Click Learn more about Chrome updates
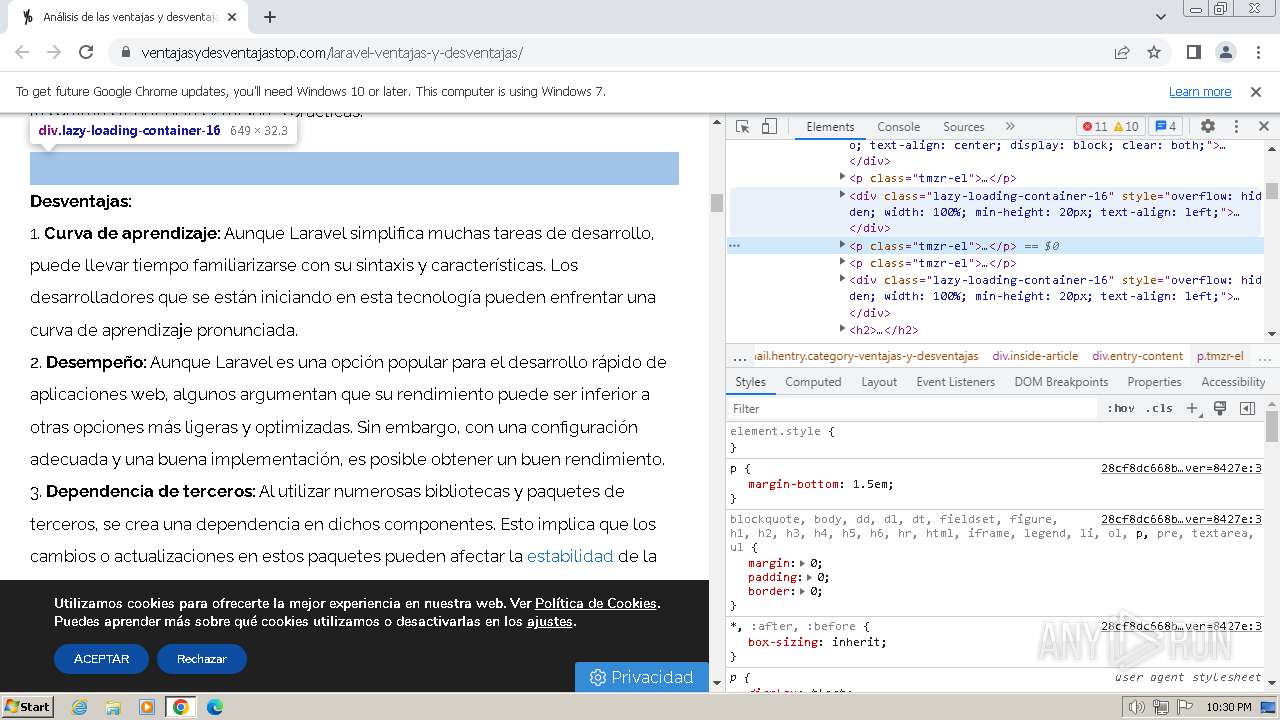This screenshot has height=720, width=1280. pos(1200,91)
